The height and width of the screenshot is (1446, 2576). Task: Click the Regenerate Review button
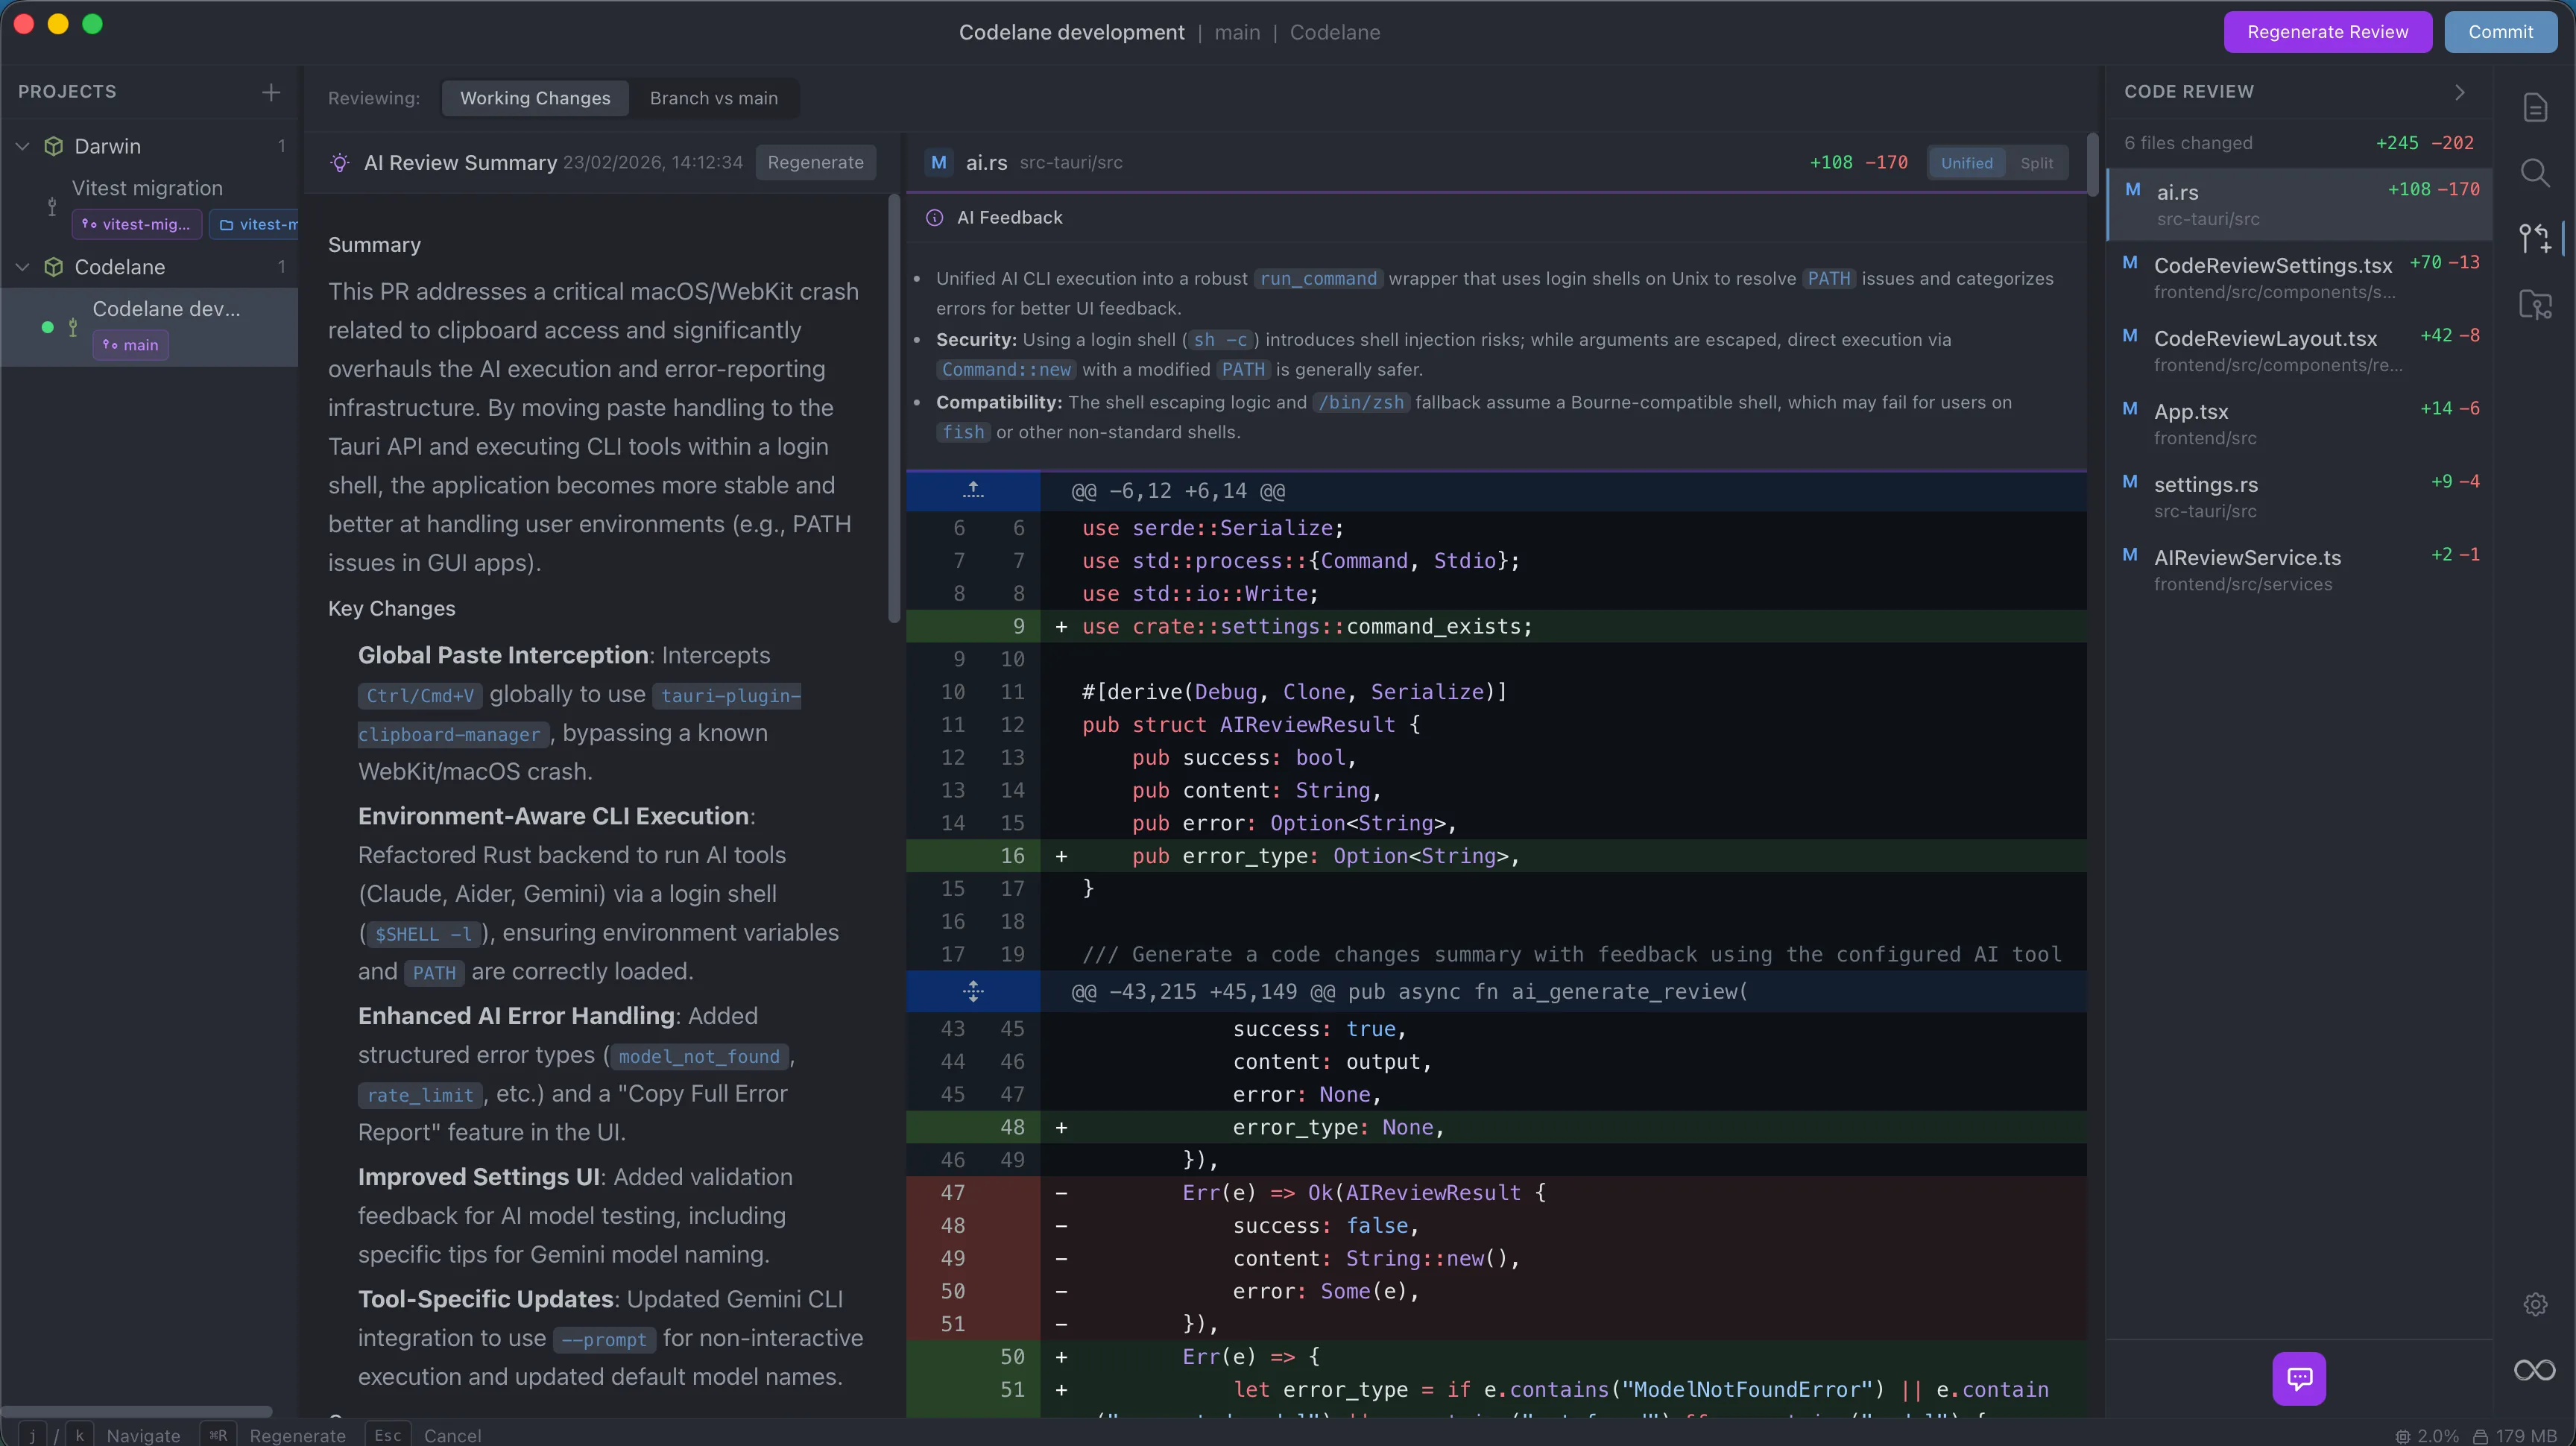[x=2327, y=31]
